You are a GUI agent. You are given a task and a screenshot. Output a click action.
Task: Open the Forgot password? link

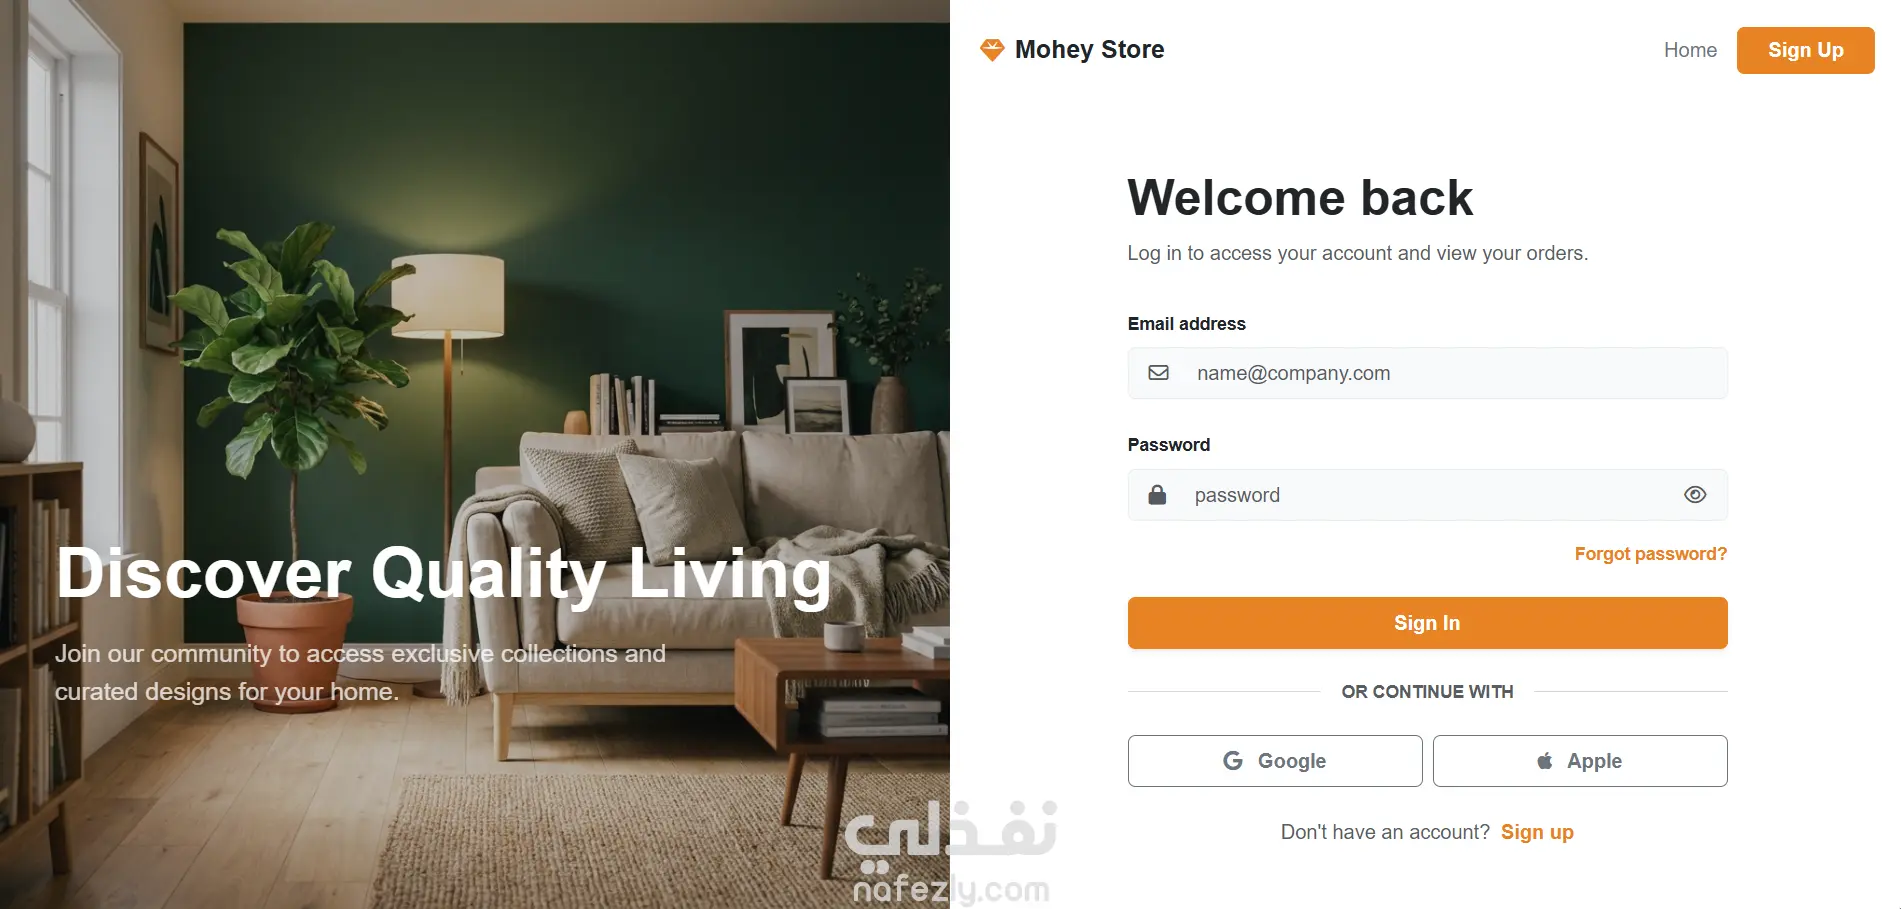[x=1650, y=554]
